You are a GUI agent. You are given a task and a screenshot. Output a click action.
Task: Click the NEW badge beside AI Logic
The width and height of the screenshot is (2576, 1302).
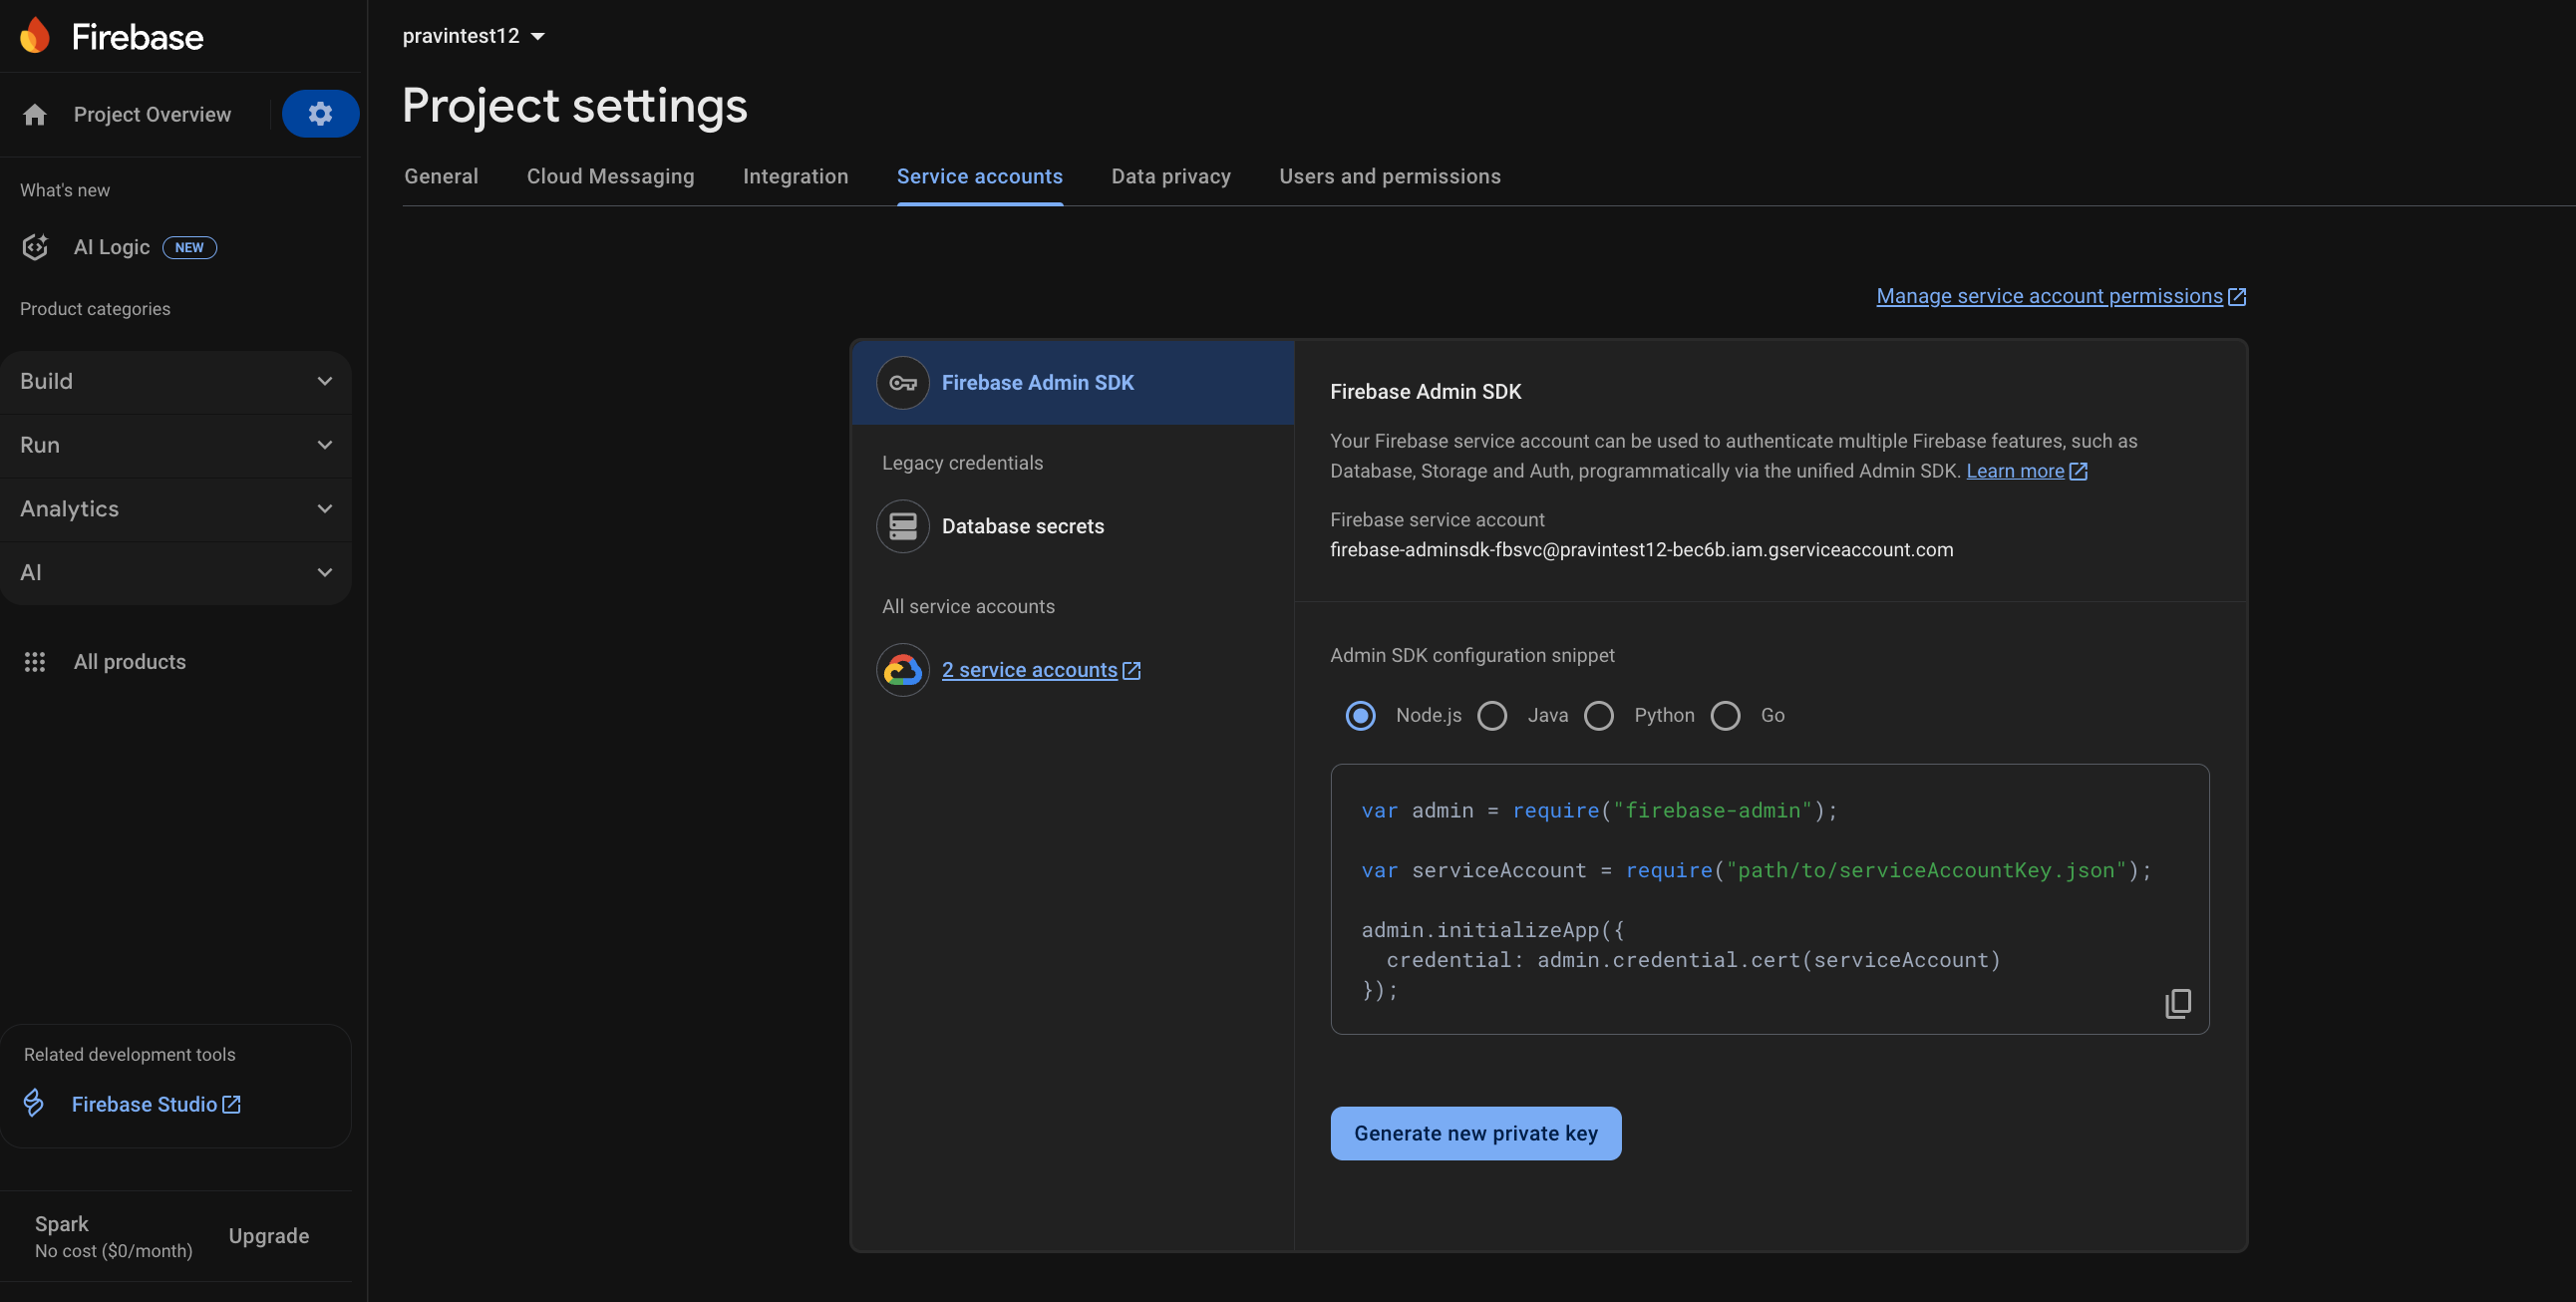189,248
